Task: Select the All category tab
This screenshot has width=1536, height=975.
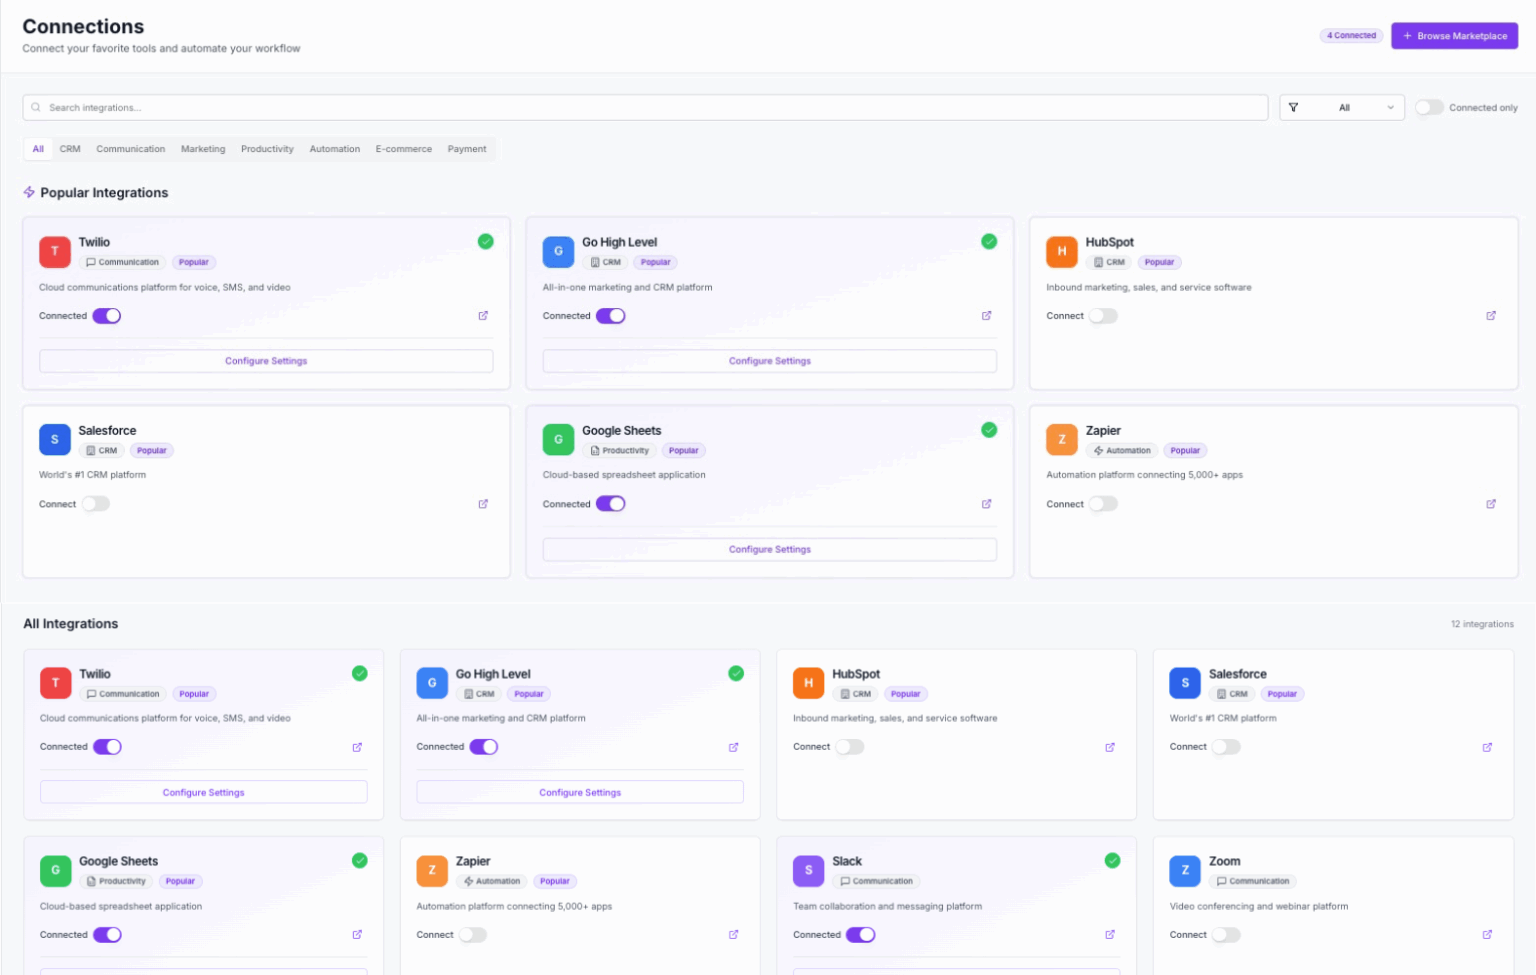Action: point(38,149)
